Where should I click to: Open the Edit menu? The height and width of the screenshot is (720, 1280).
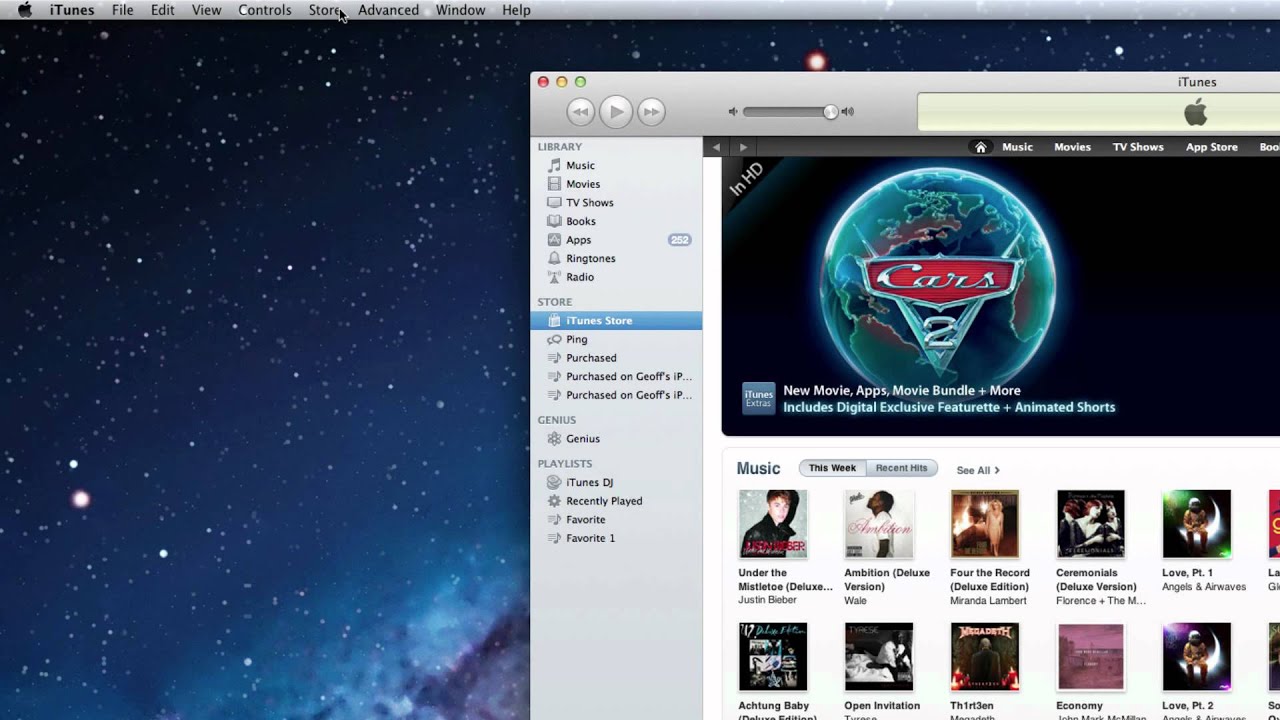pos(163,10)
